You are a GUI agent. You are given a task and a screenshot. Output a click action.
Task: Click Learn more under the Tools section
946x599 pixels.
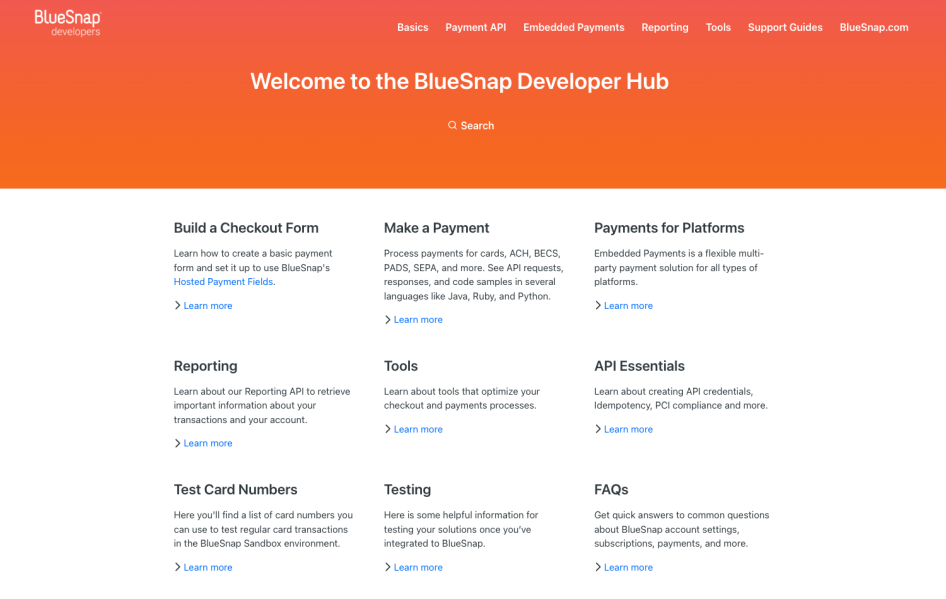[418, 429]
